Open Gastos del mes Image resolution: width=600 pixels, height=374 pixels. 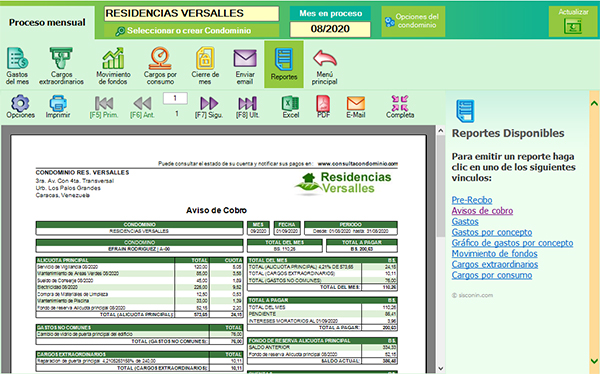coord(17,65)
